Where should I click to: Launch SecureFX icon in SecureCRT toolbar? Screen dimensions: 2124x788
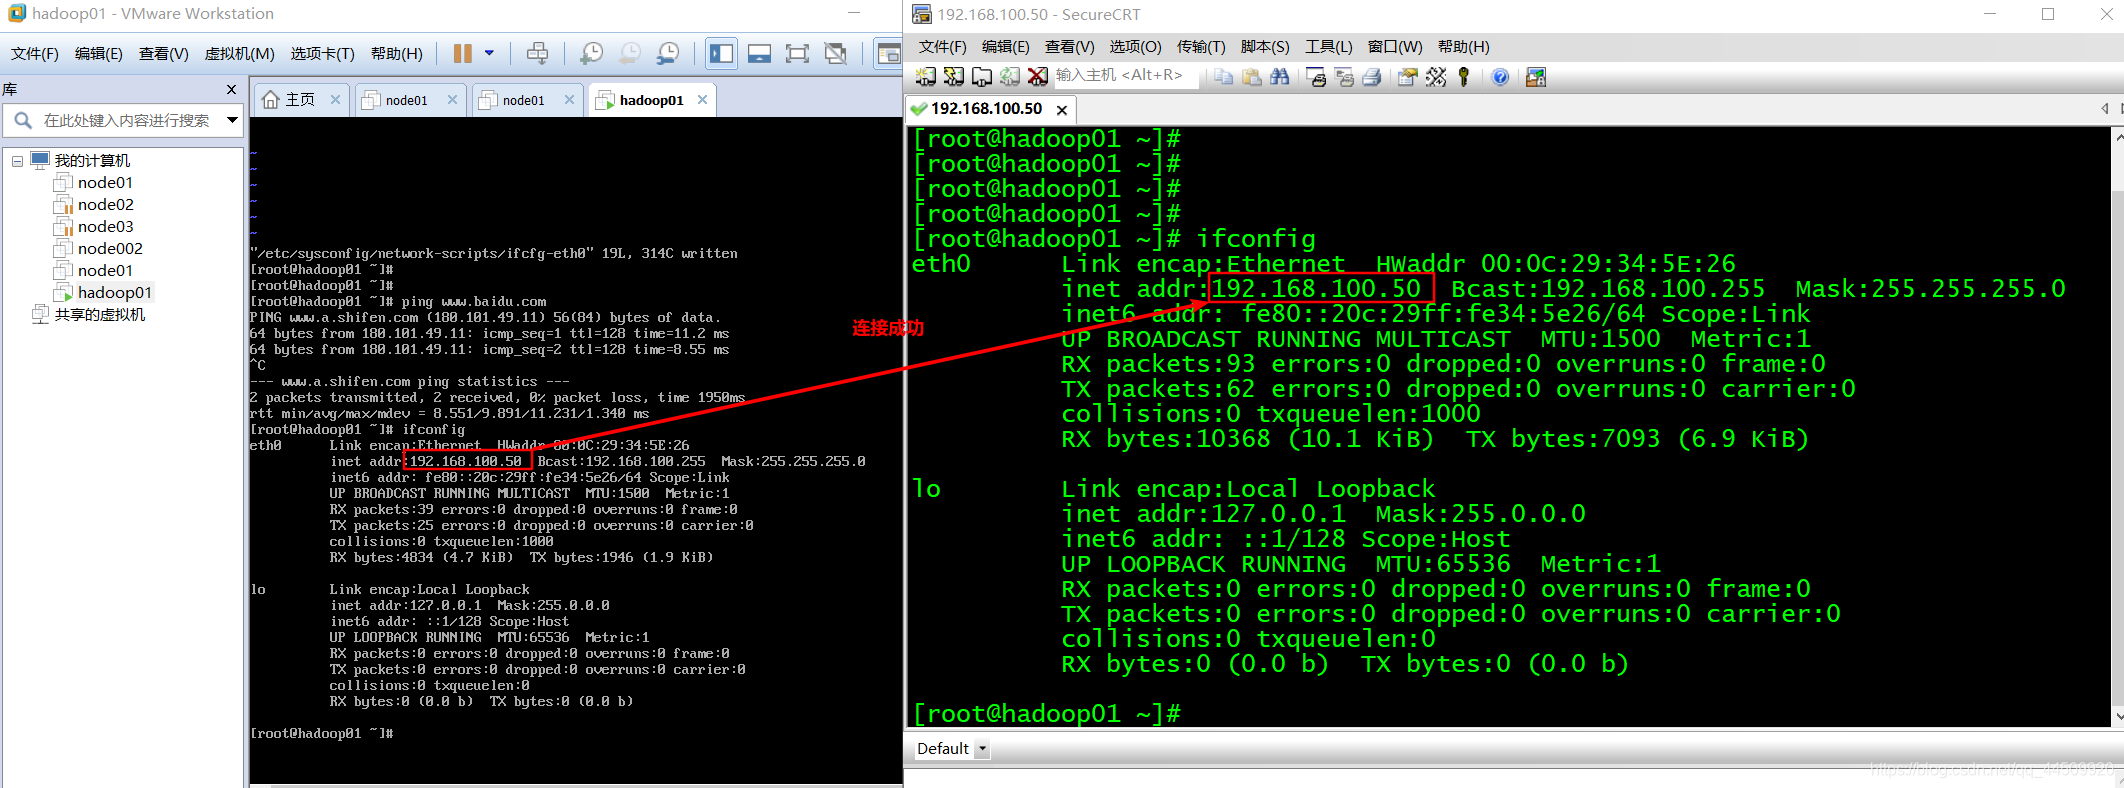coord(1536,76)
